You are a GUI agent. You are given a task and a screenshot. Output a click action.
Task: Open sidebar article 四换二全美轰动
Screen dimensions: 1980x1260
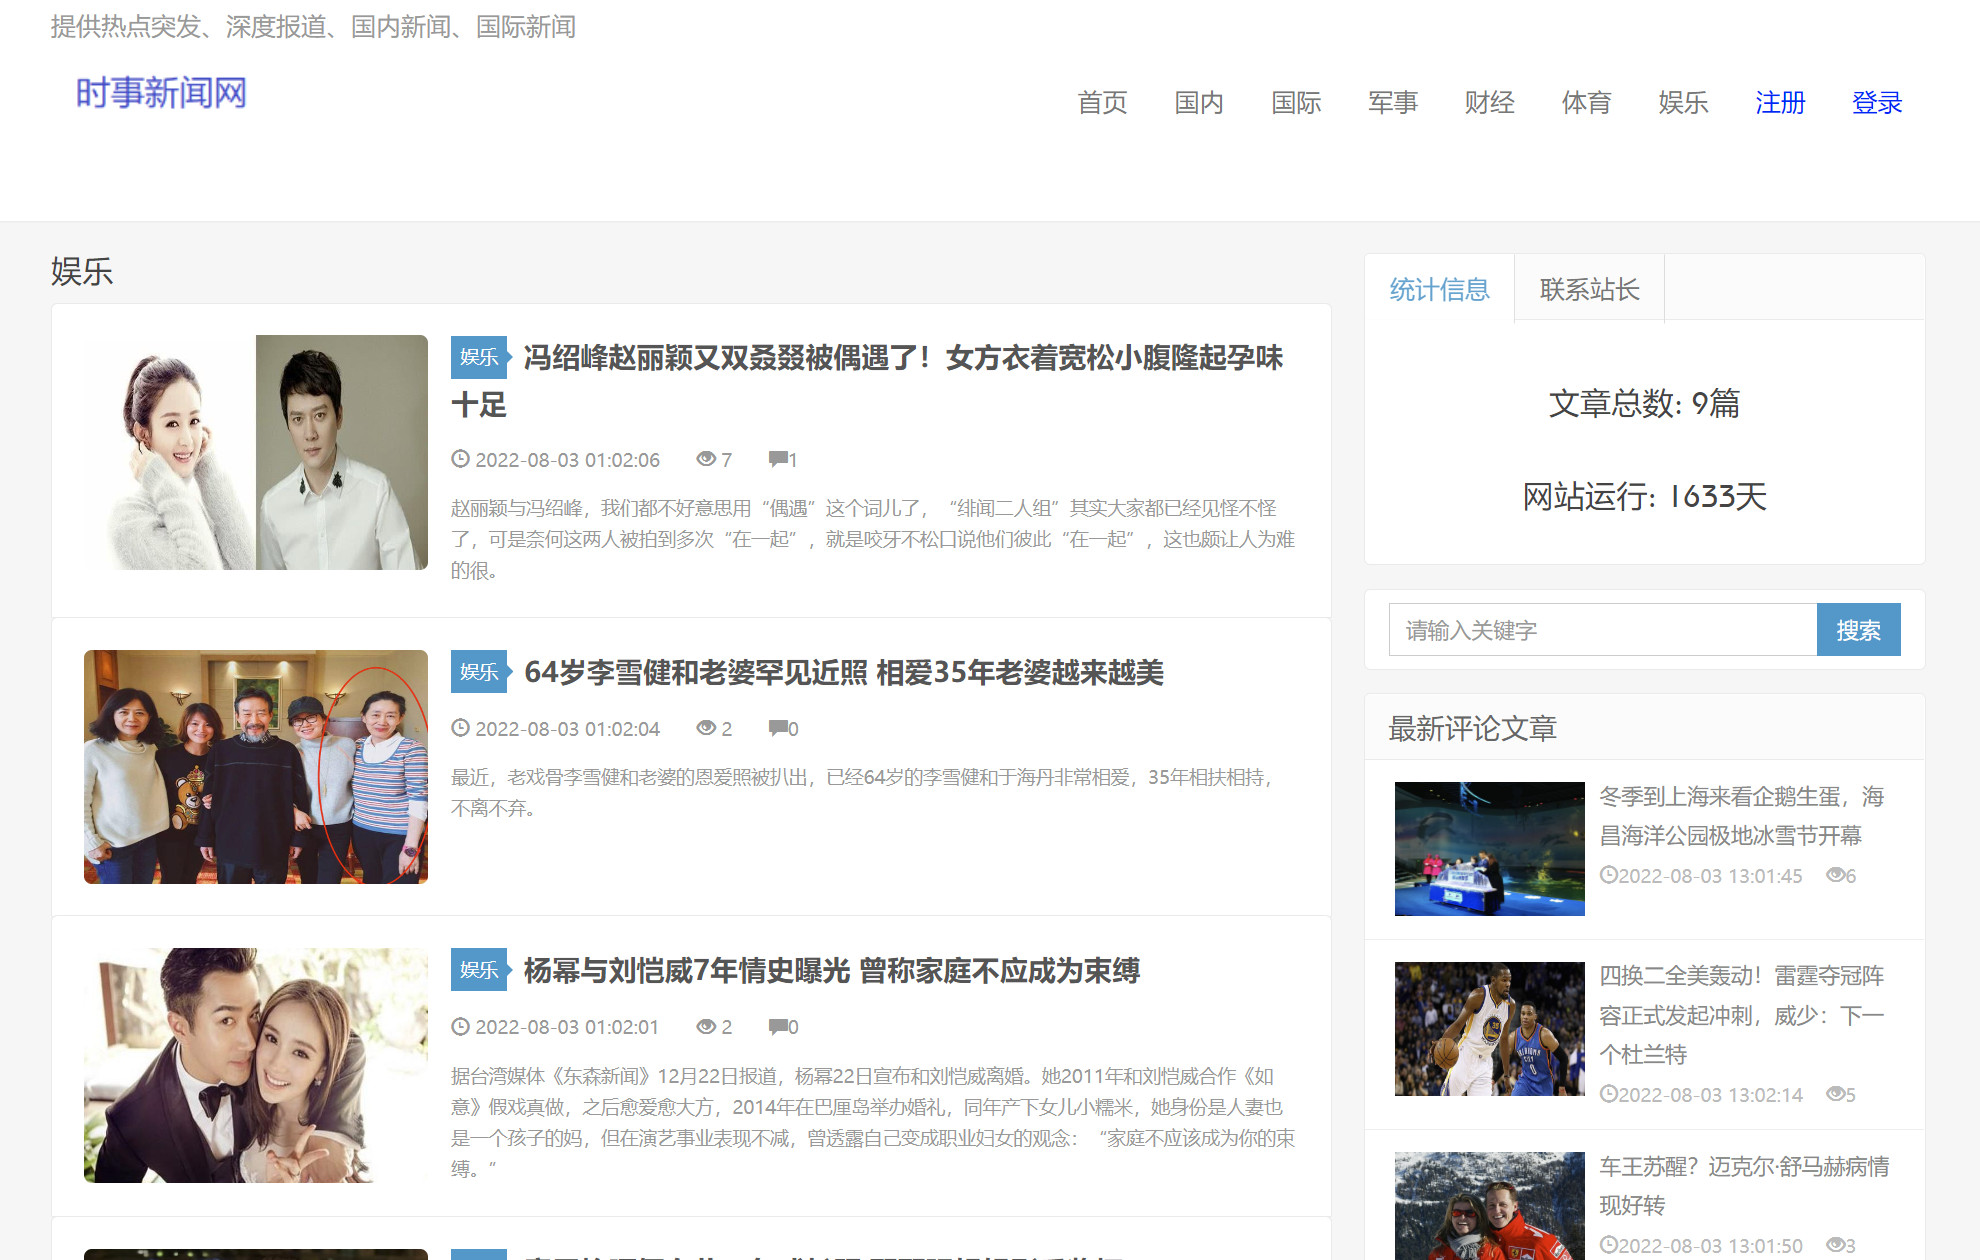(x=1742, y=1014)
